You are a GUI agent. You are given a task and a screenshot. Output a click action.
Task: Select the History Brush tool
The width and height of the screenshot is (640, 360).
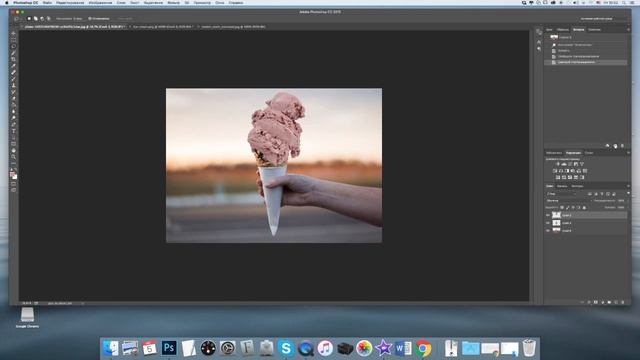[x=13, y=92]
